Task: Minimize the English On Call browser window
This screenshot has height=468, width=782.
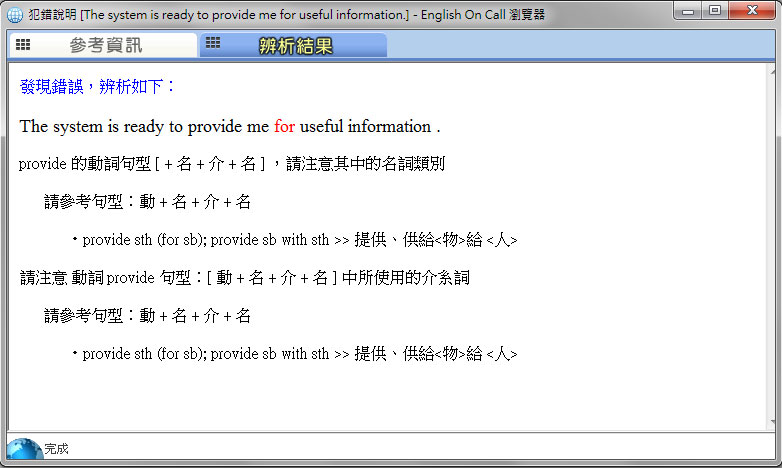Action: pyautogui.click(x=688, y=10)
